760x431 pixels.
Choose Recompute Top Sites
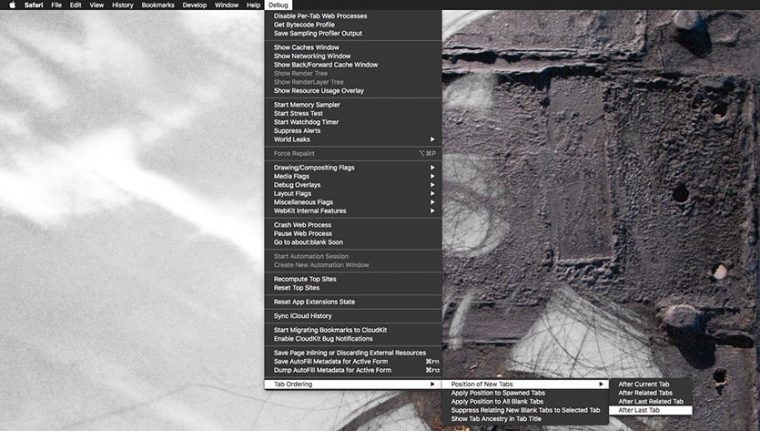coord(353,279)
